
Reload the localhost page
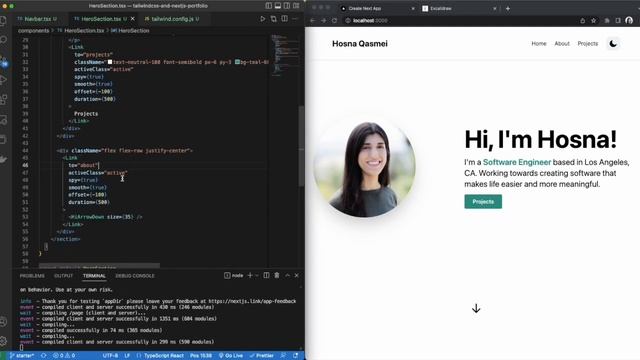[334, 20]
